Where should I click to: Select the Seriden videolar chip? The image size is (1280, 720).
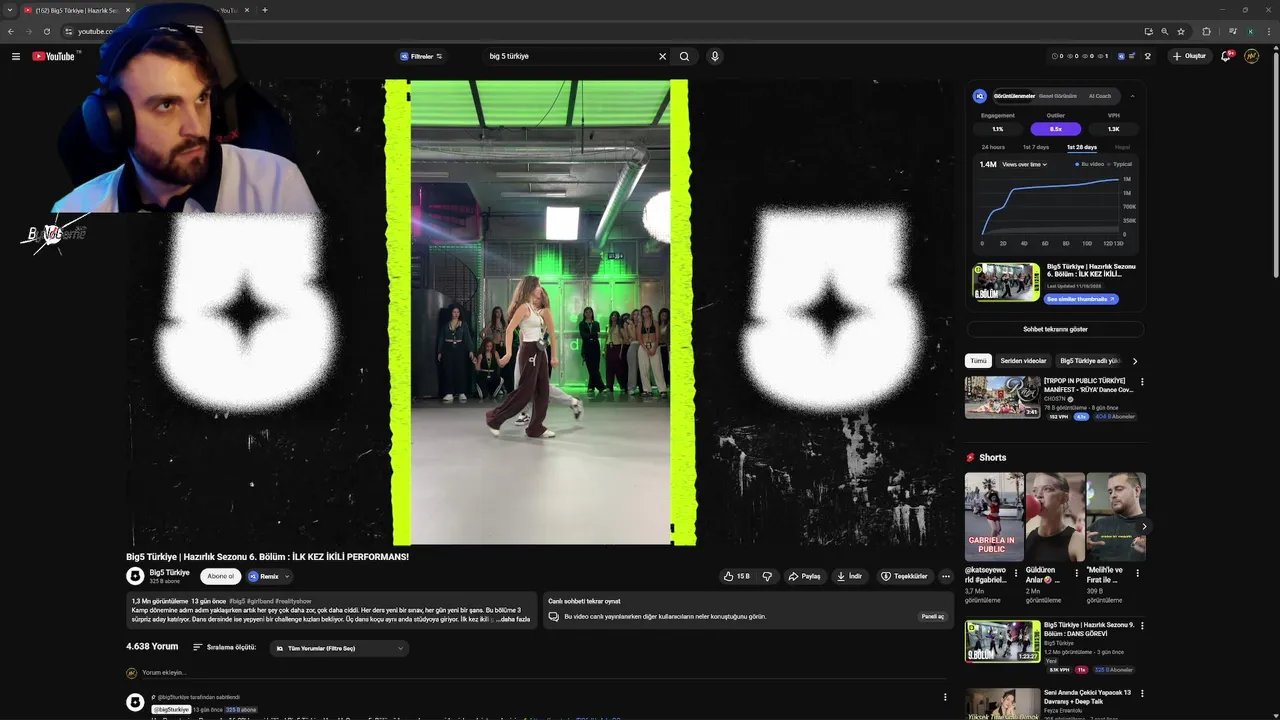1023,361
